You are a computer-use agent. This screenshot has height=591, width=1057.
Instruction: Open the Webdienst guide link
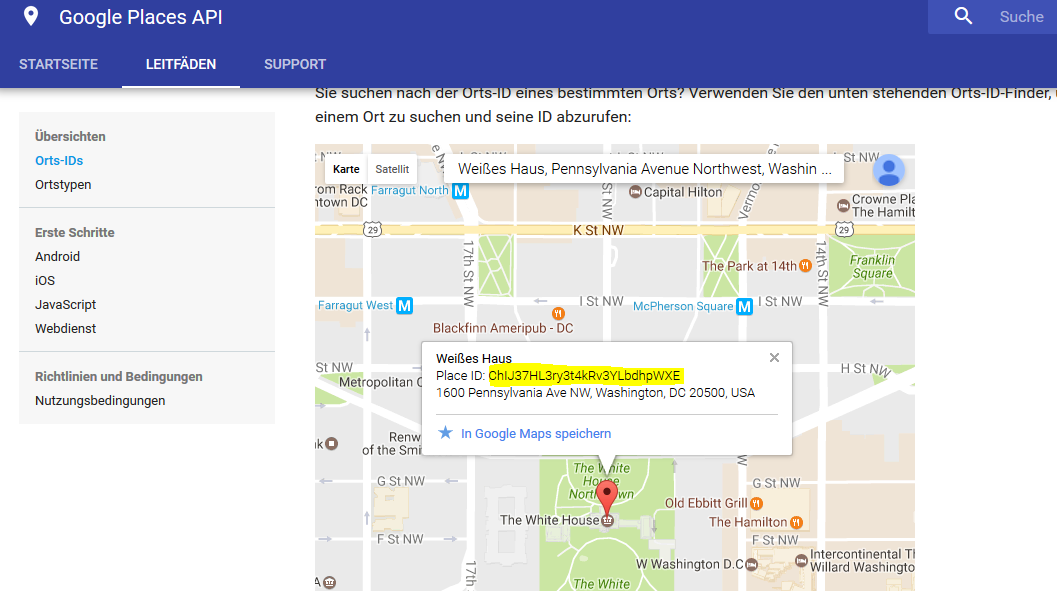click(x=65, y=329)
